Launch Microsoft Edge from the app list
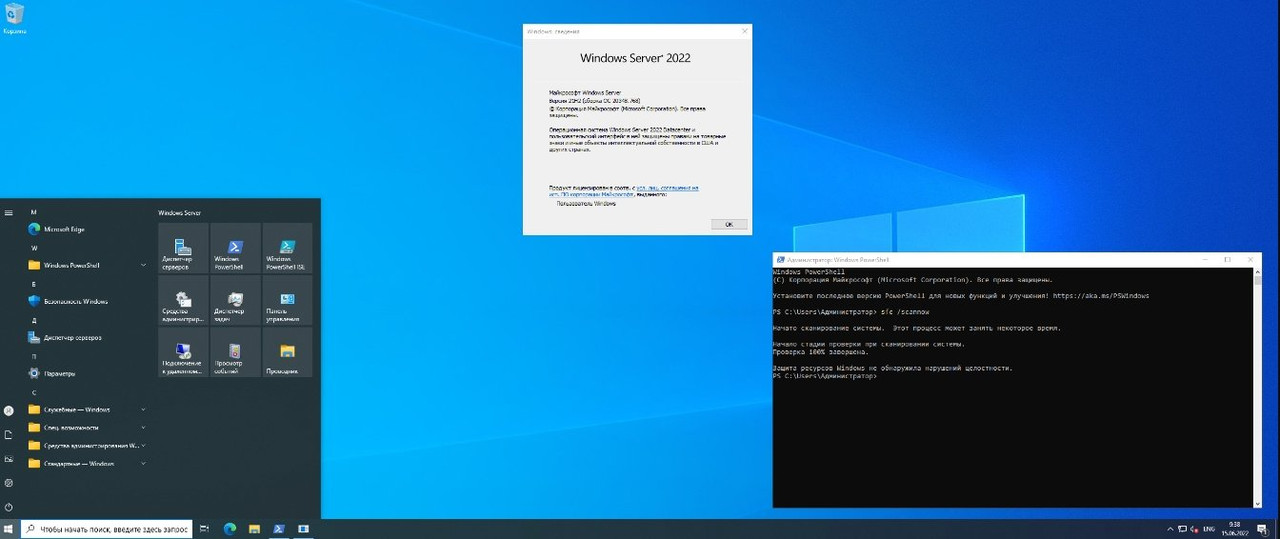Viewport: 1280px width, 539px height. click(x=88, y=229)
